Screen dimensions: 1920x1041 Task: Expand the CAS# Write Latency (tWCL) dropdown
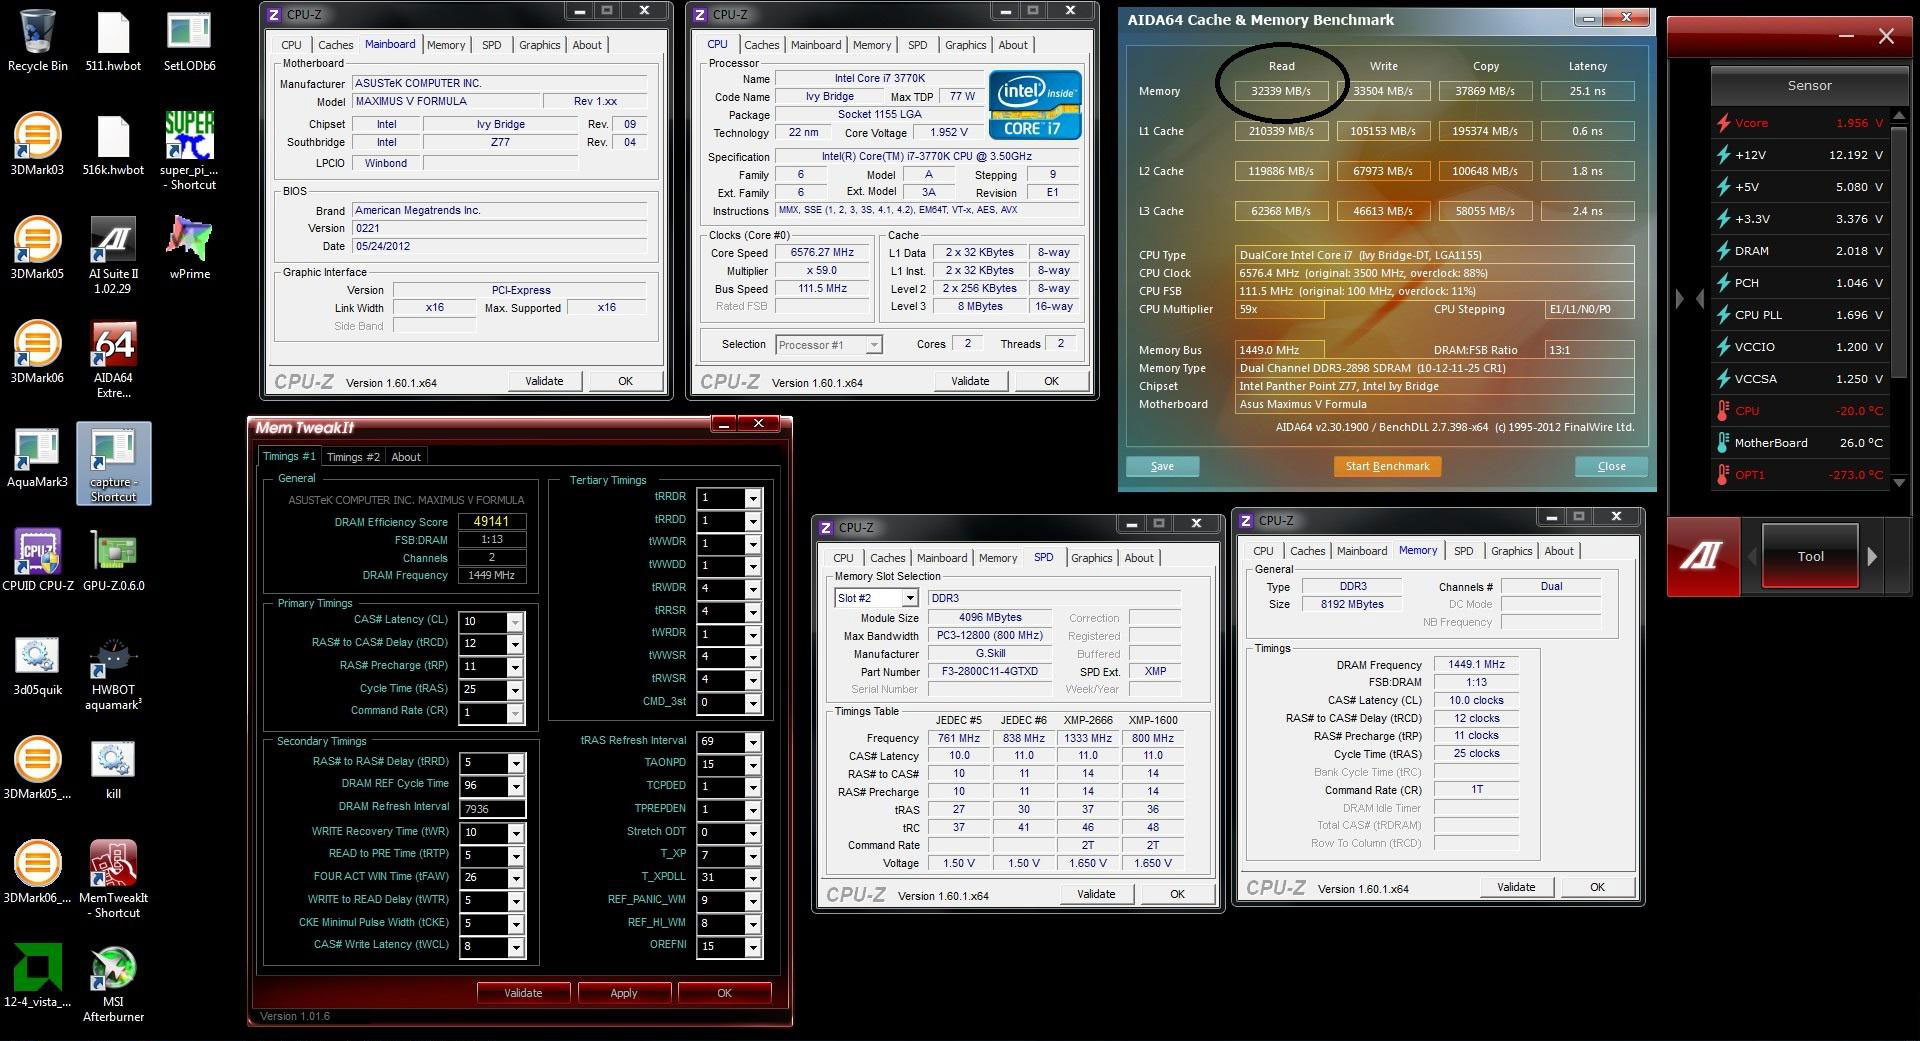coord(515,947)
